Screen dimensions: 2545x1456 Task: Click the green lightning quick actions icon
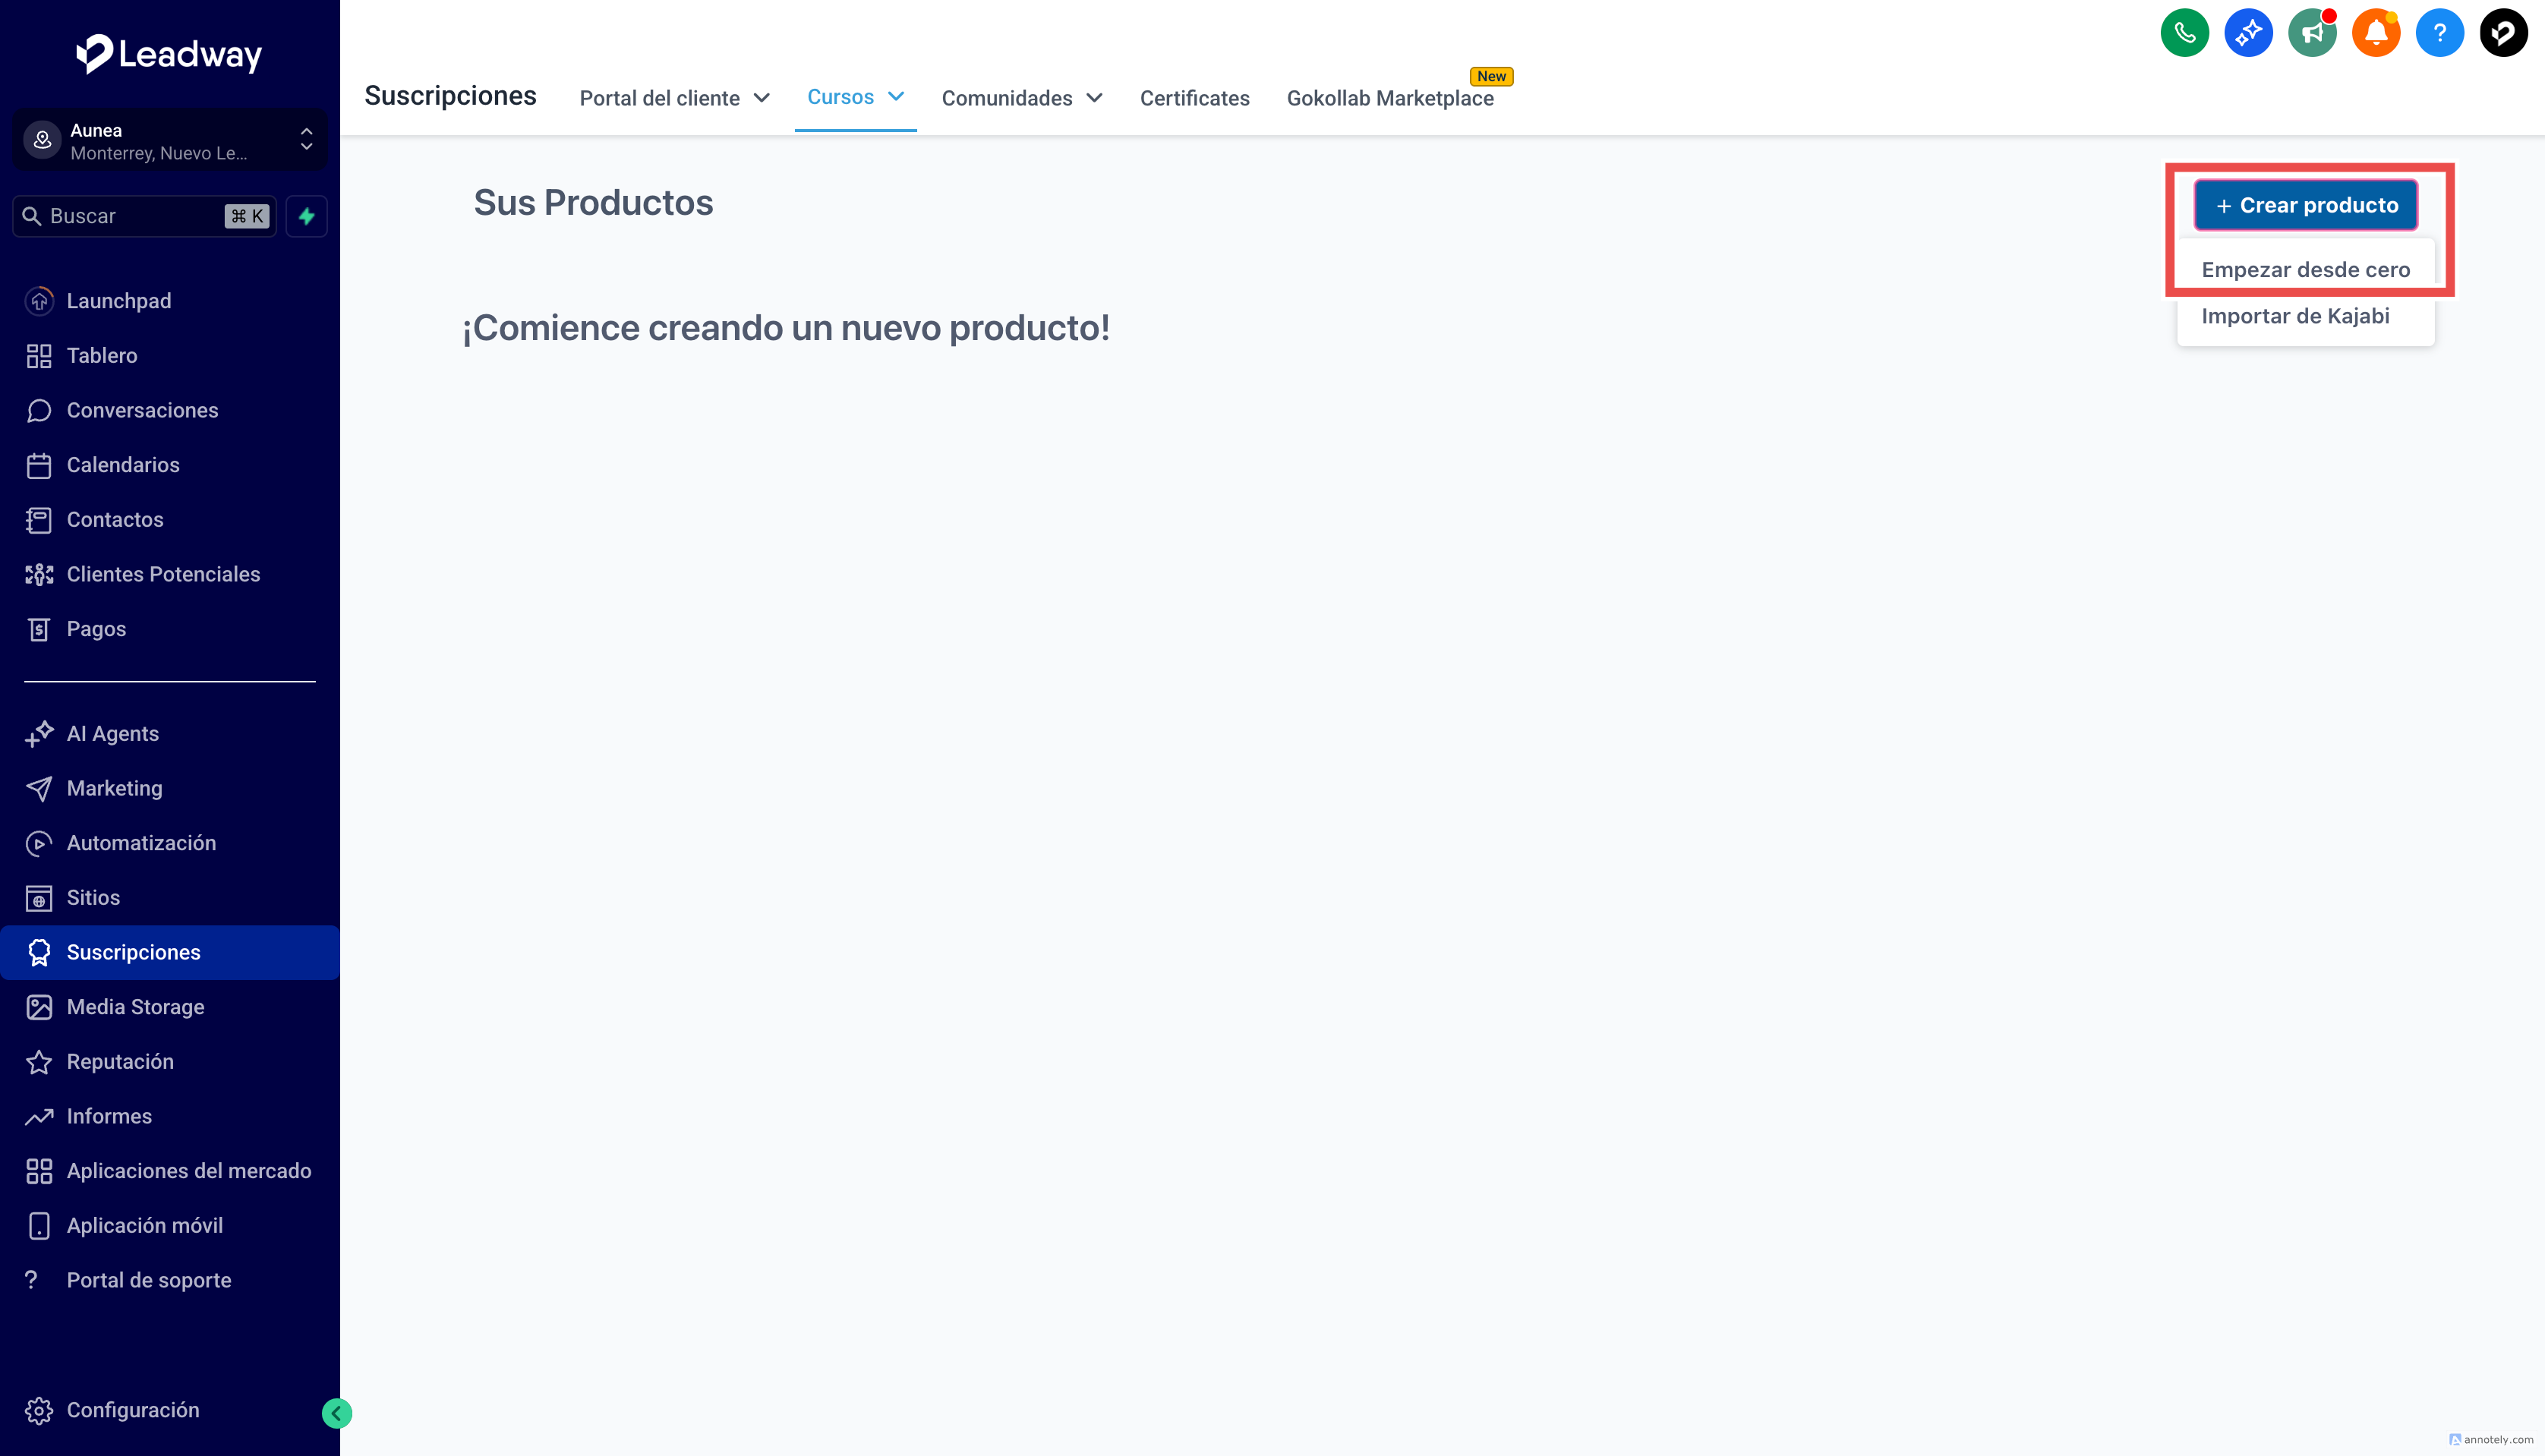tap(307, 216)
